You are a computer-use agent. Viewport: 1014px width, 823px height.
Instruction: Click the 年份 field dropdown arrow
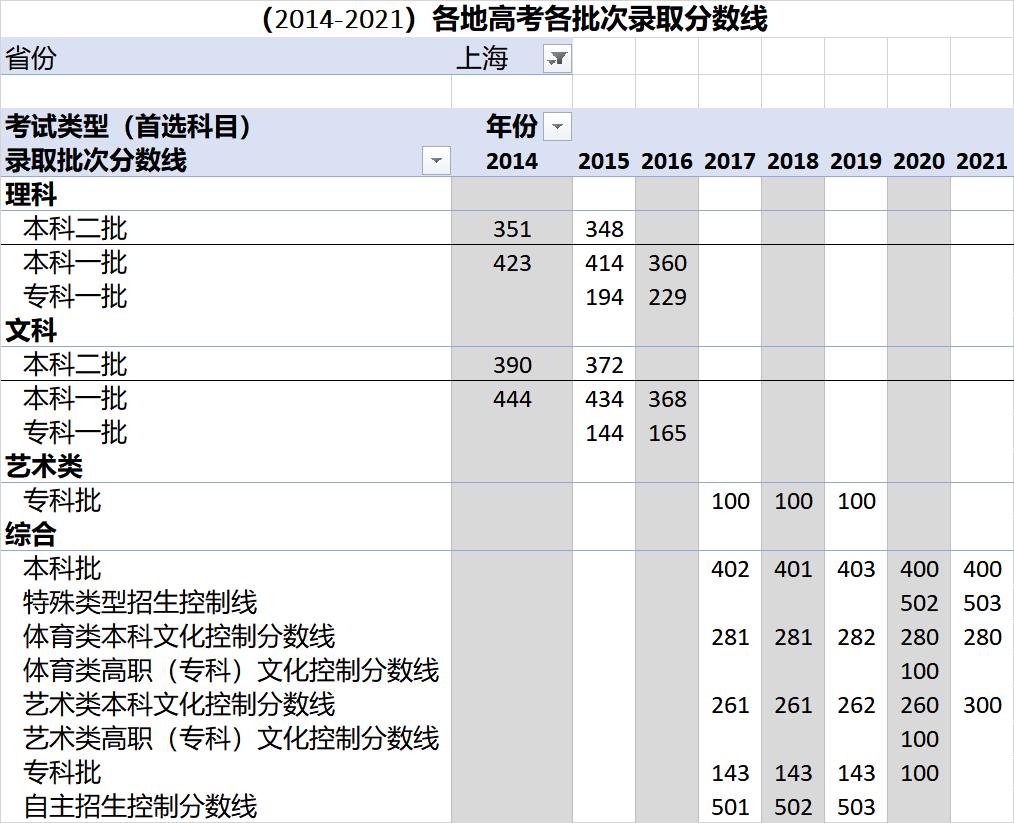click(x=556, y=126)
